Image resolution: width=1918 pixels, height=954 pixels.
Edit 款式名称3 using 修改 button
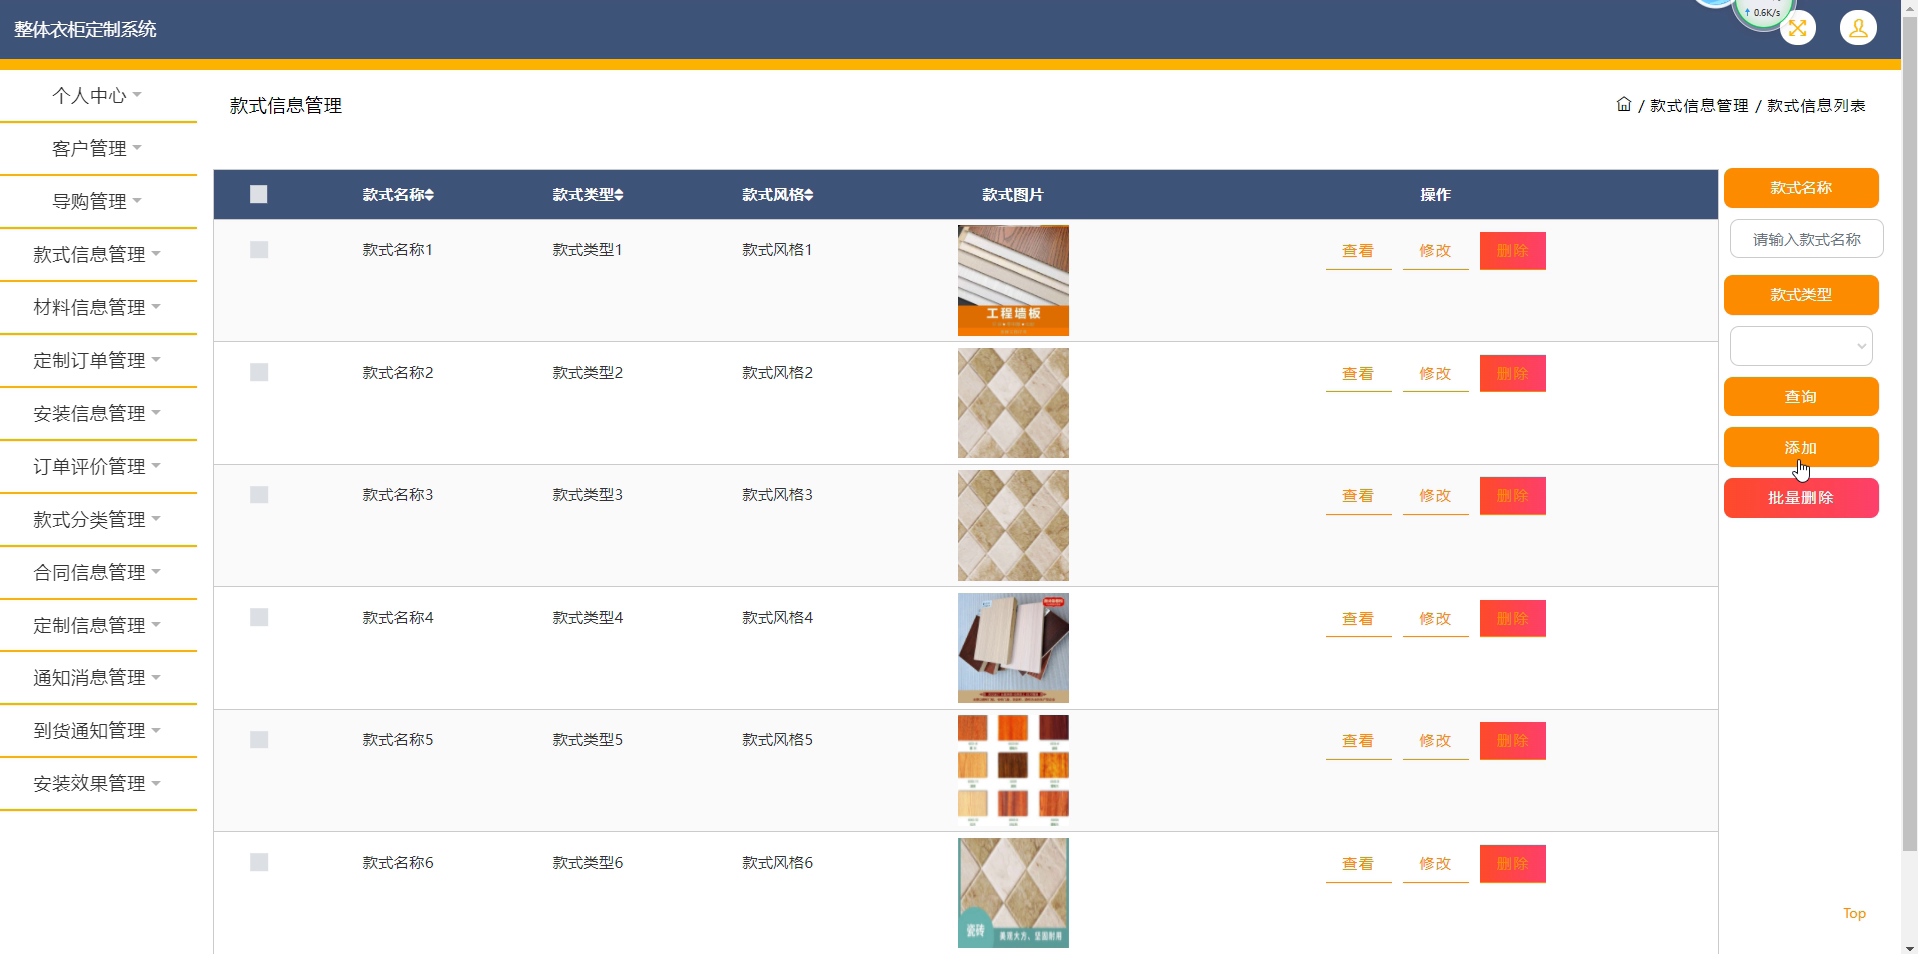tap(1435, 496)
